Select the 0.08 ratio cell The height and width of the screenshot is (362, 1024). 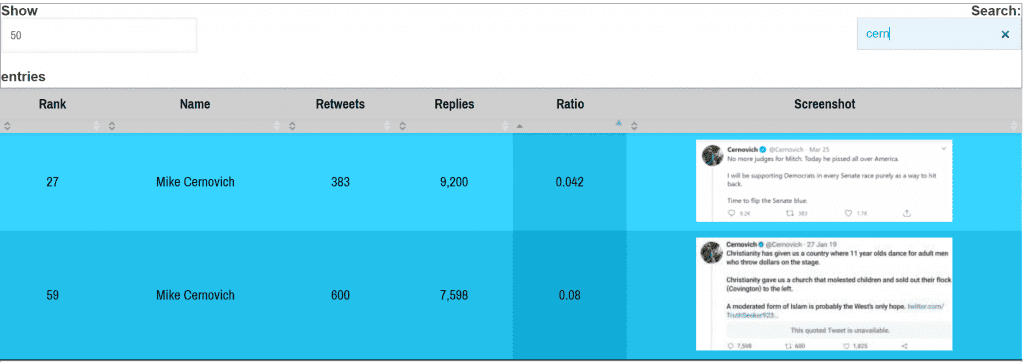pos(569,295)
